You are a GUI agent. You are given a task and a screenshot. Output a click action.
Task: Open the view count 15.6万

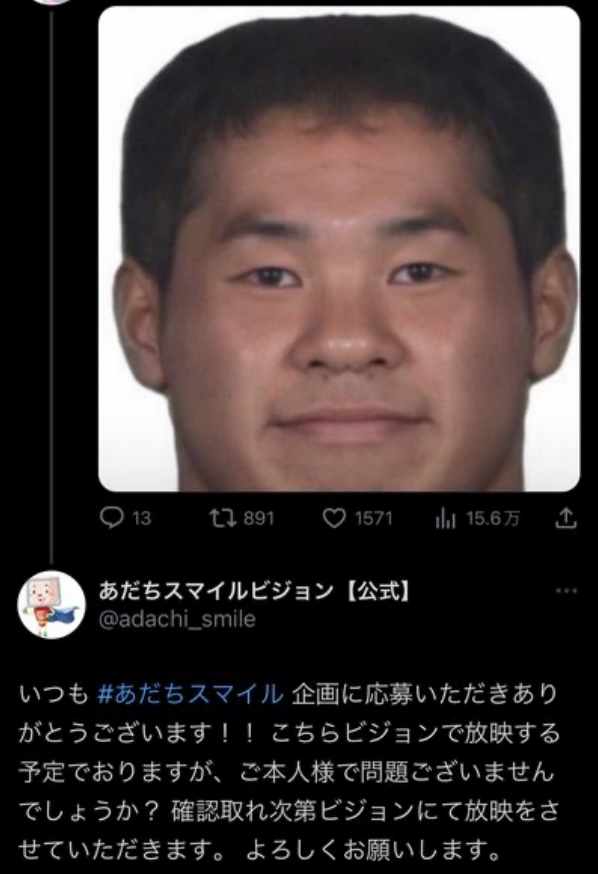pos(492,519)
